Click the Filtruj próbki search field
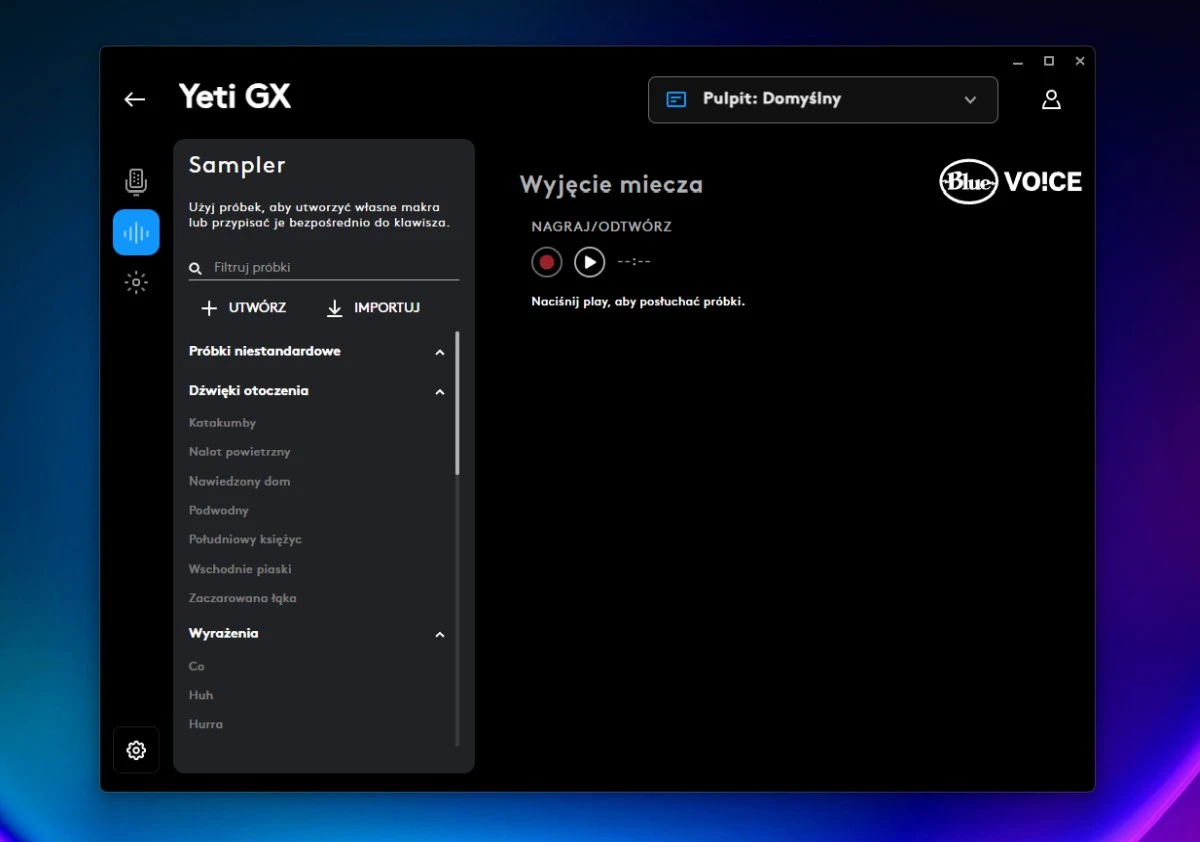 pyautogui.click(x=330, y=268)
